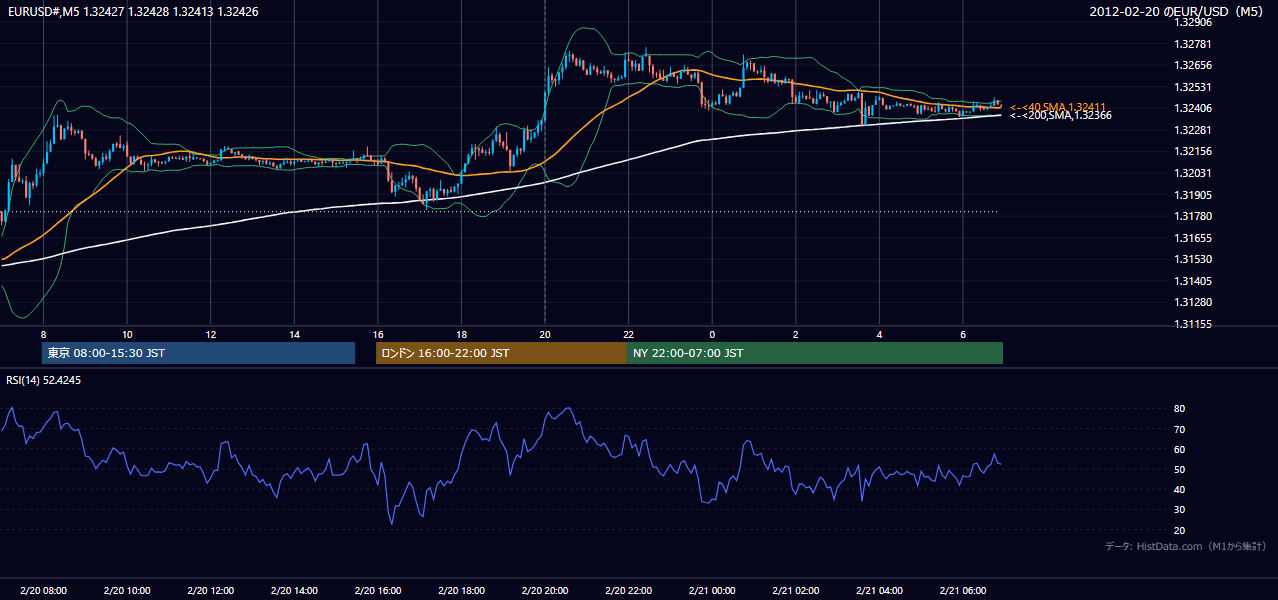Screen dimensions: 1278x600
Task: Click the 2/21 06:00 time label
Action: tap(962, 591)
